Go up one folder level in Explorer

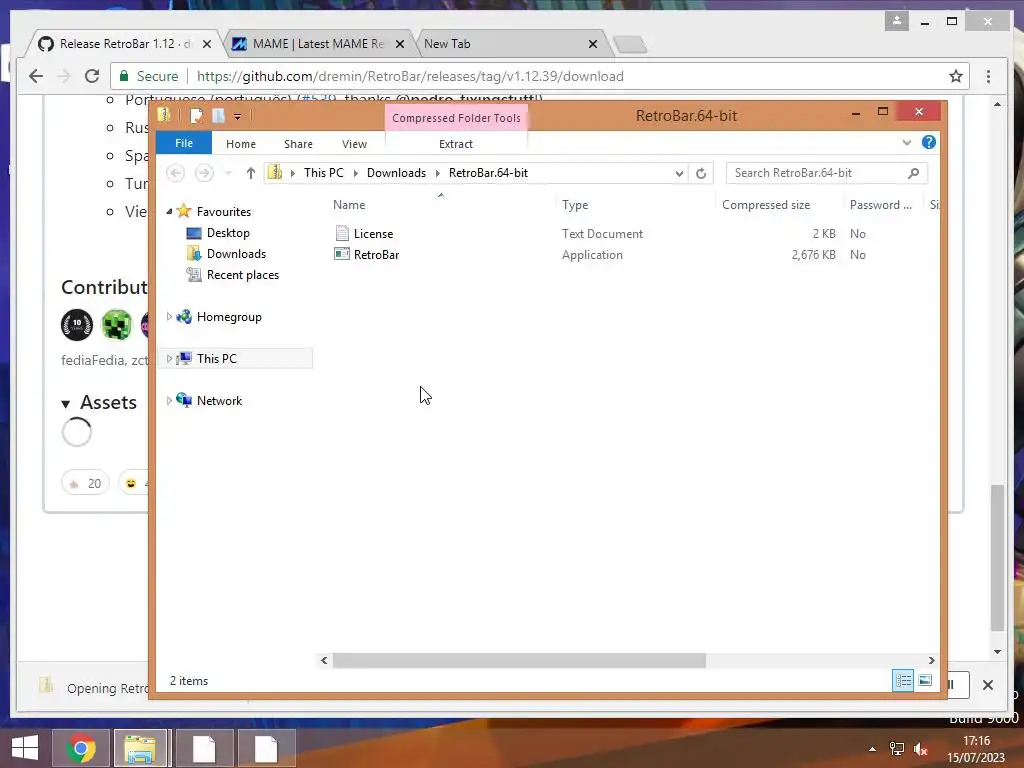(x=251, y=173)
